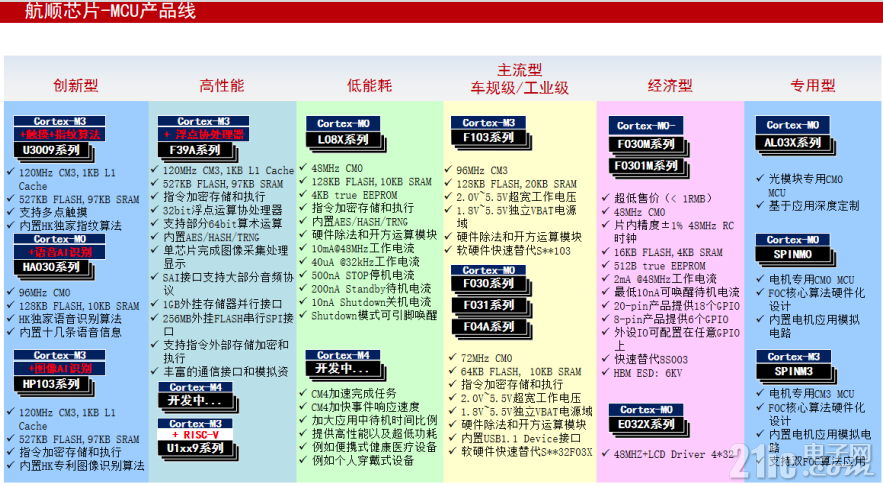Click the F031系列 product box
This screenshot has height=486, width=883.
489,305
